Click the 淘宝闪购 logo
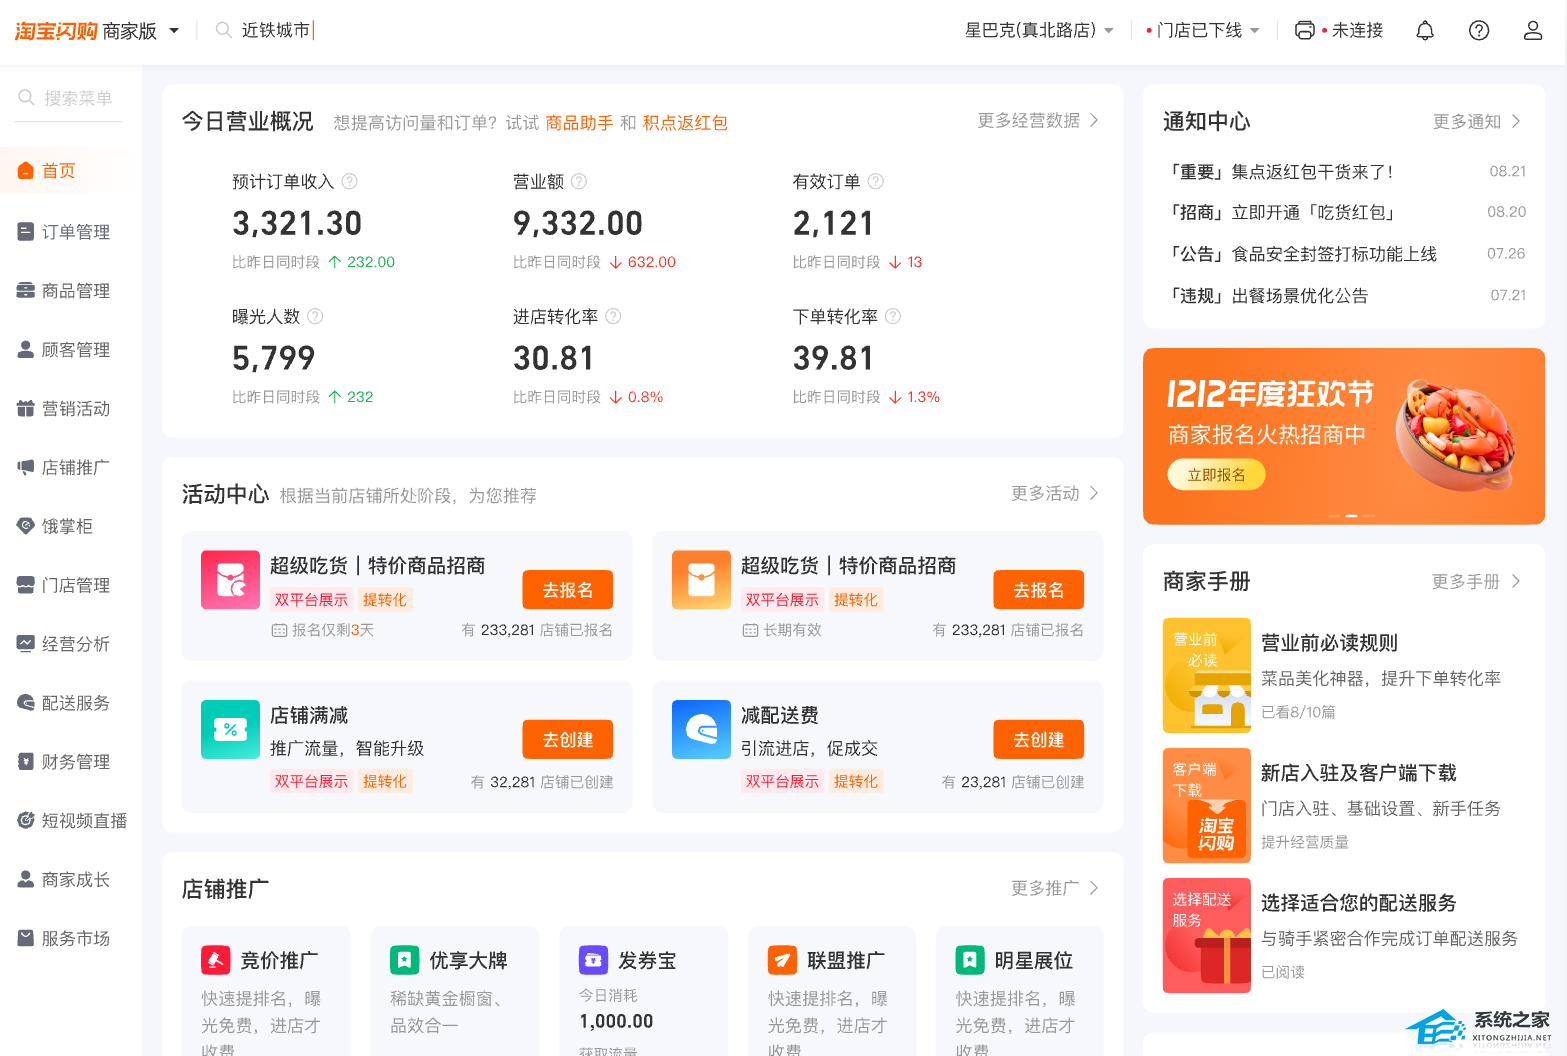Image resolution: width=1567 pixels, height=1056 pixels. (x=56, y=31)
